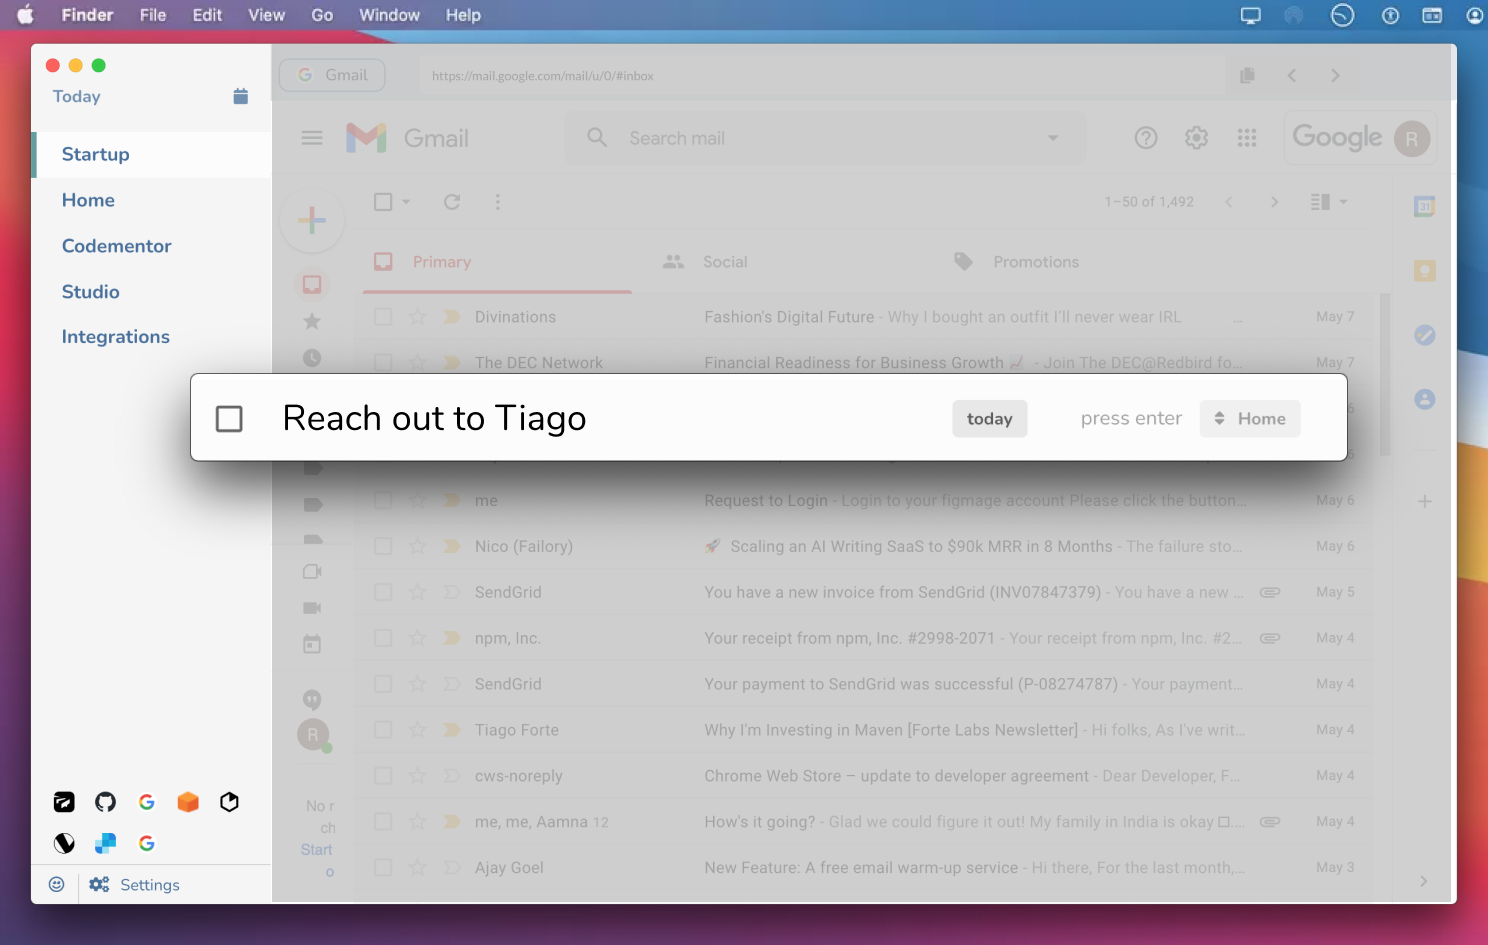This screenshot has width=1488, height=945.
Task: Open the black paper-plane integration icon
Action: (x=64, y=802)
